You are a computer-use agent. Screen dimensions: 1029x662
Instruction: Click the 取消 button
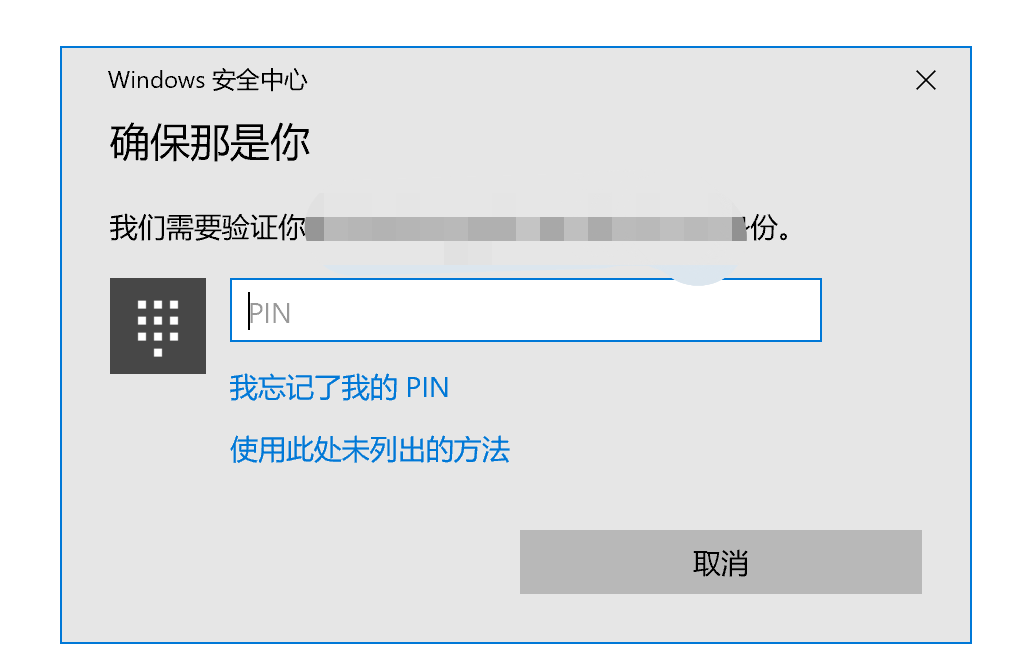tap(721, 562)
